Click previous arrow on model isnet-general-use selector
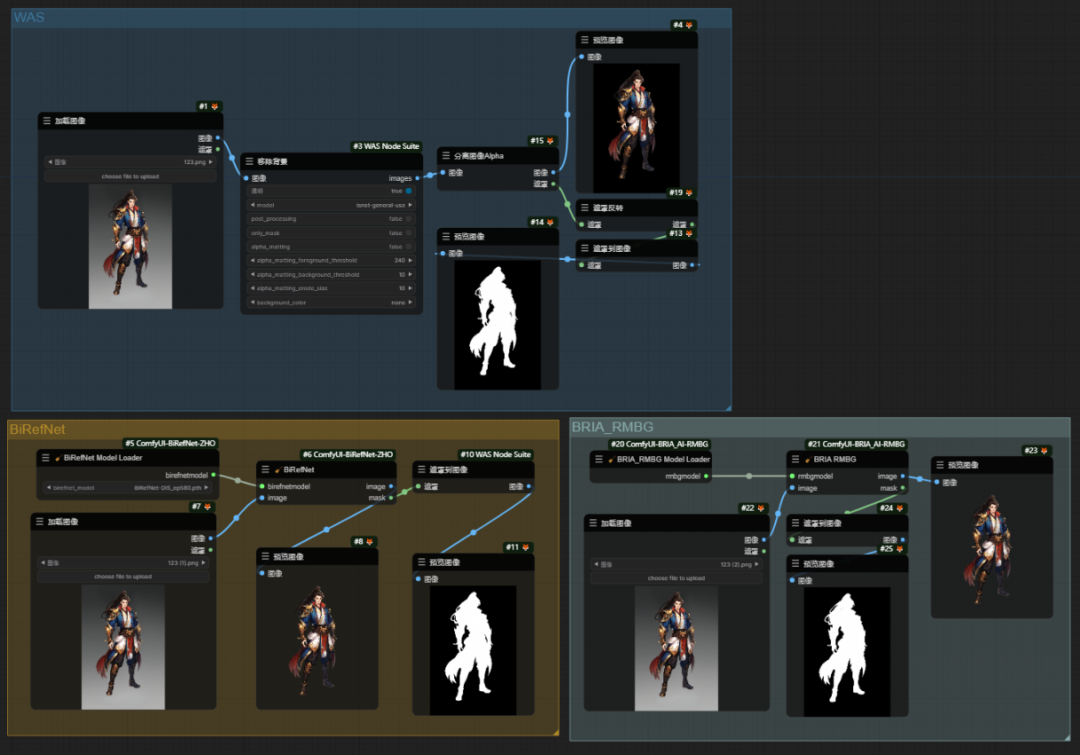 (252, 205)
